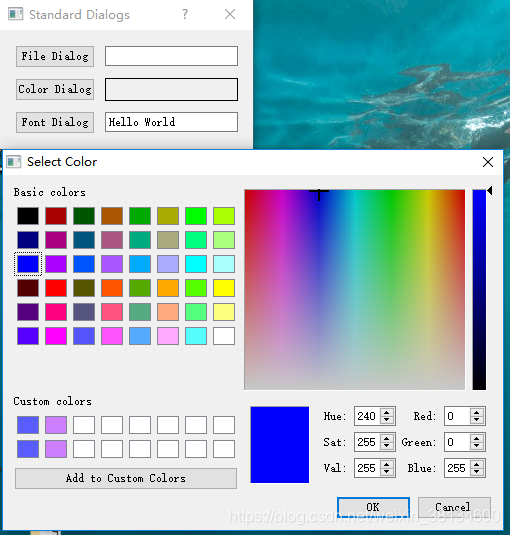Click the Hue value field

coord(367,416)
